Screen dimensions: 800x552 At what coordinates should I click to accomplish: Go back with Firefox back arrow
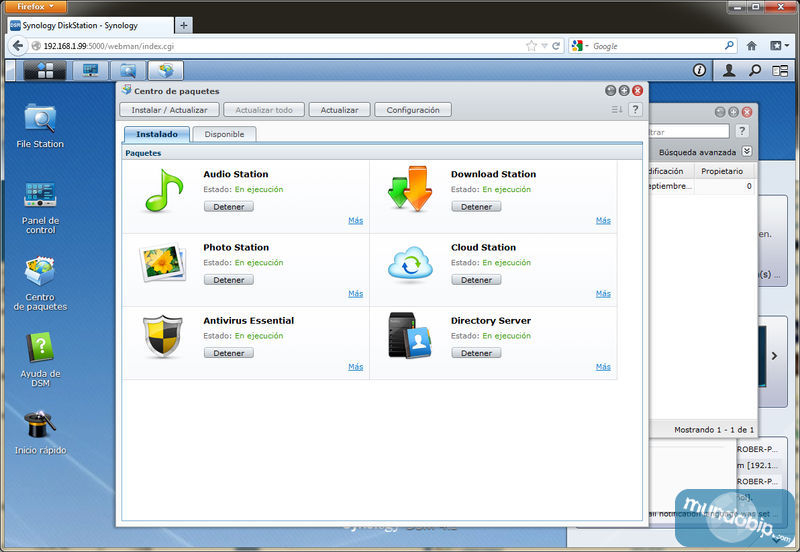18,45
